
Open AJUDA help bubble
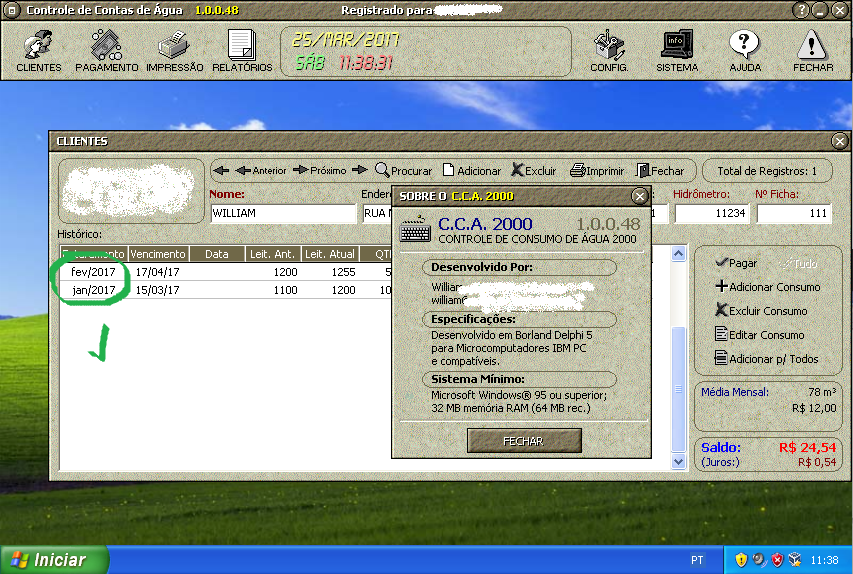pyautogui.click(x=745, y=51)
